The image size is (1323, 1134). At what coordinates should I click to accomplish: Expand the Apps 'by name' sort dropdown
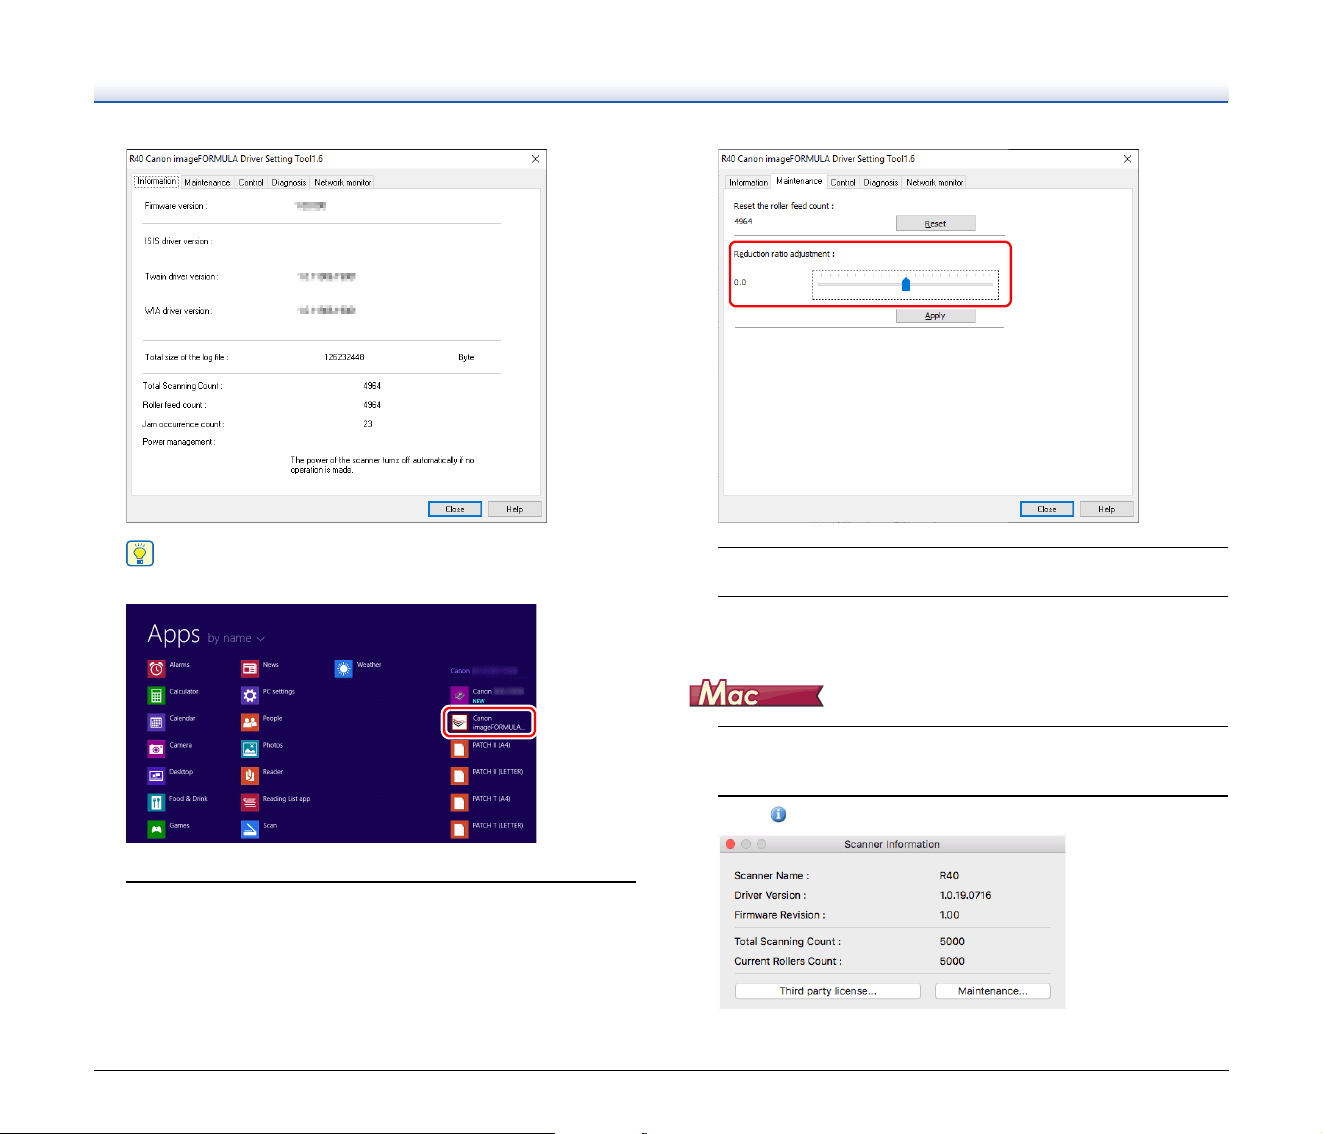[236, 638]
